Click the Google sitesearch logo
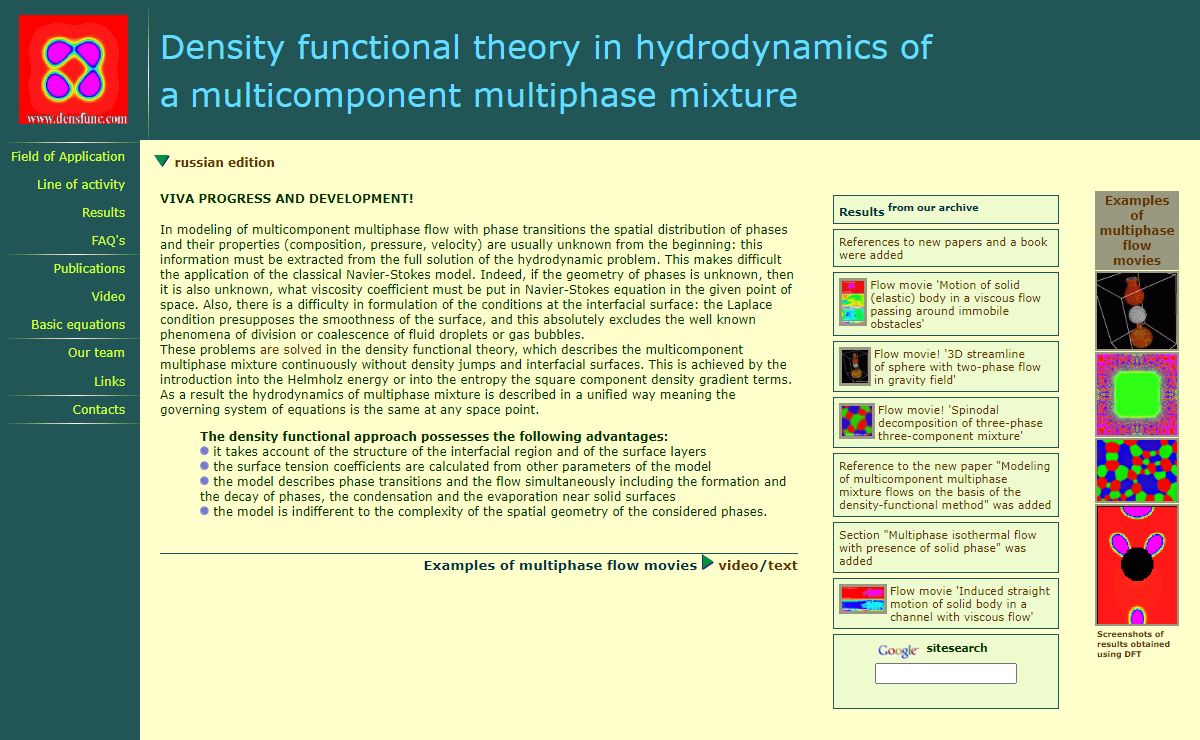Viewport: 1200px width, 740px height. point(897,651)
